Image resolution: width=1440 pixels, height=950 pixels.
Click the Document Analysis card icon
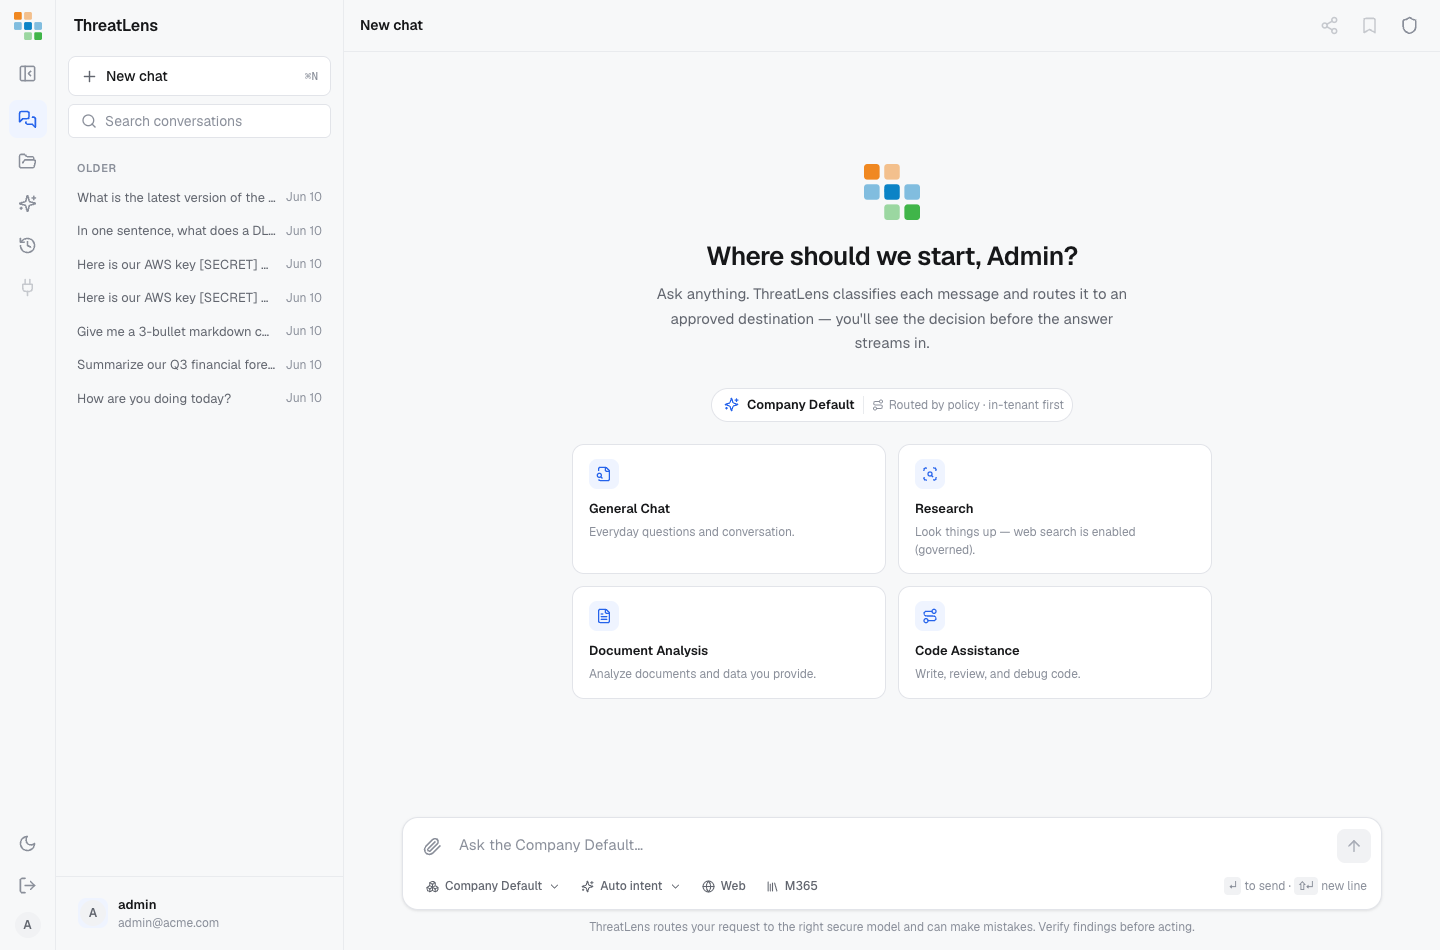click(x=604, y=616)
